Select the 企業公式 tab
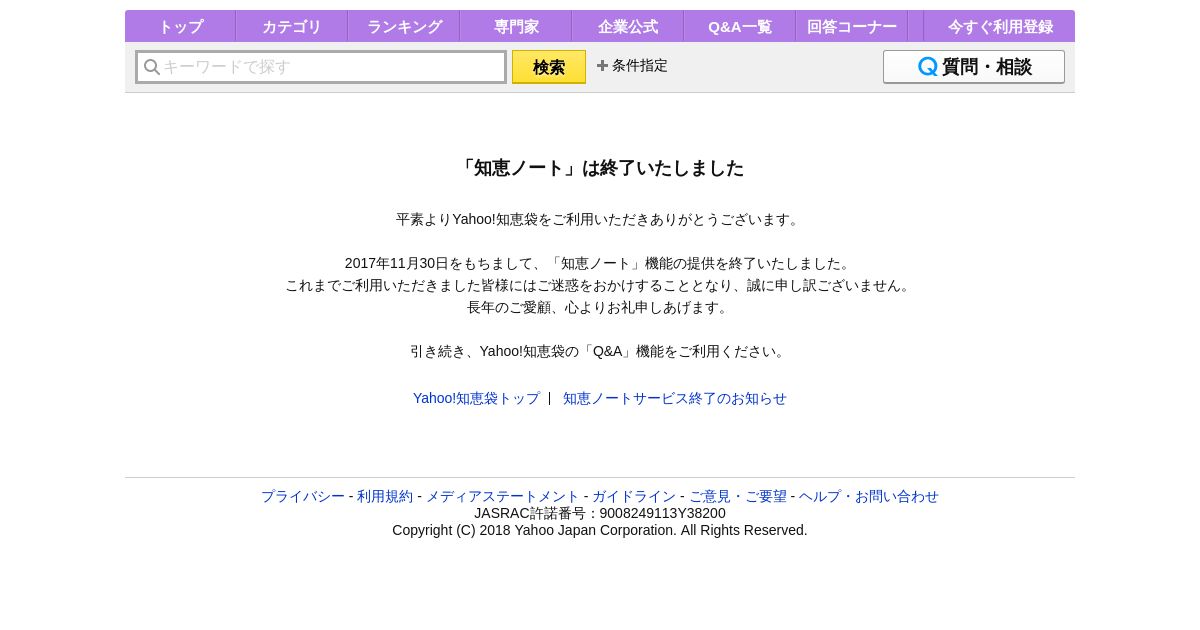This screenshot has width=1200, height=630. point(628,27)
